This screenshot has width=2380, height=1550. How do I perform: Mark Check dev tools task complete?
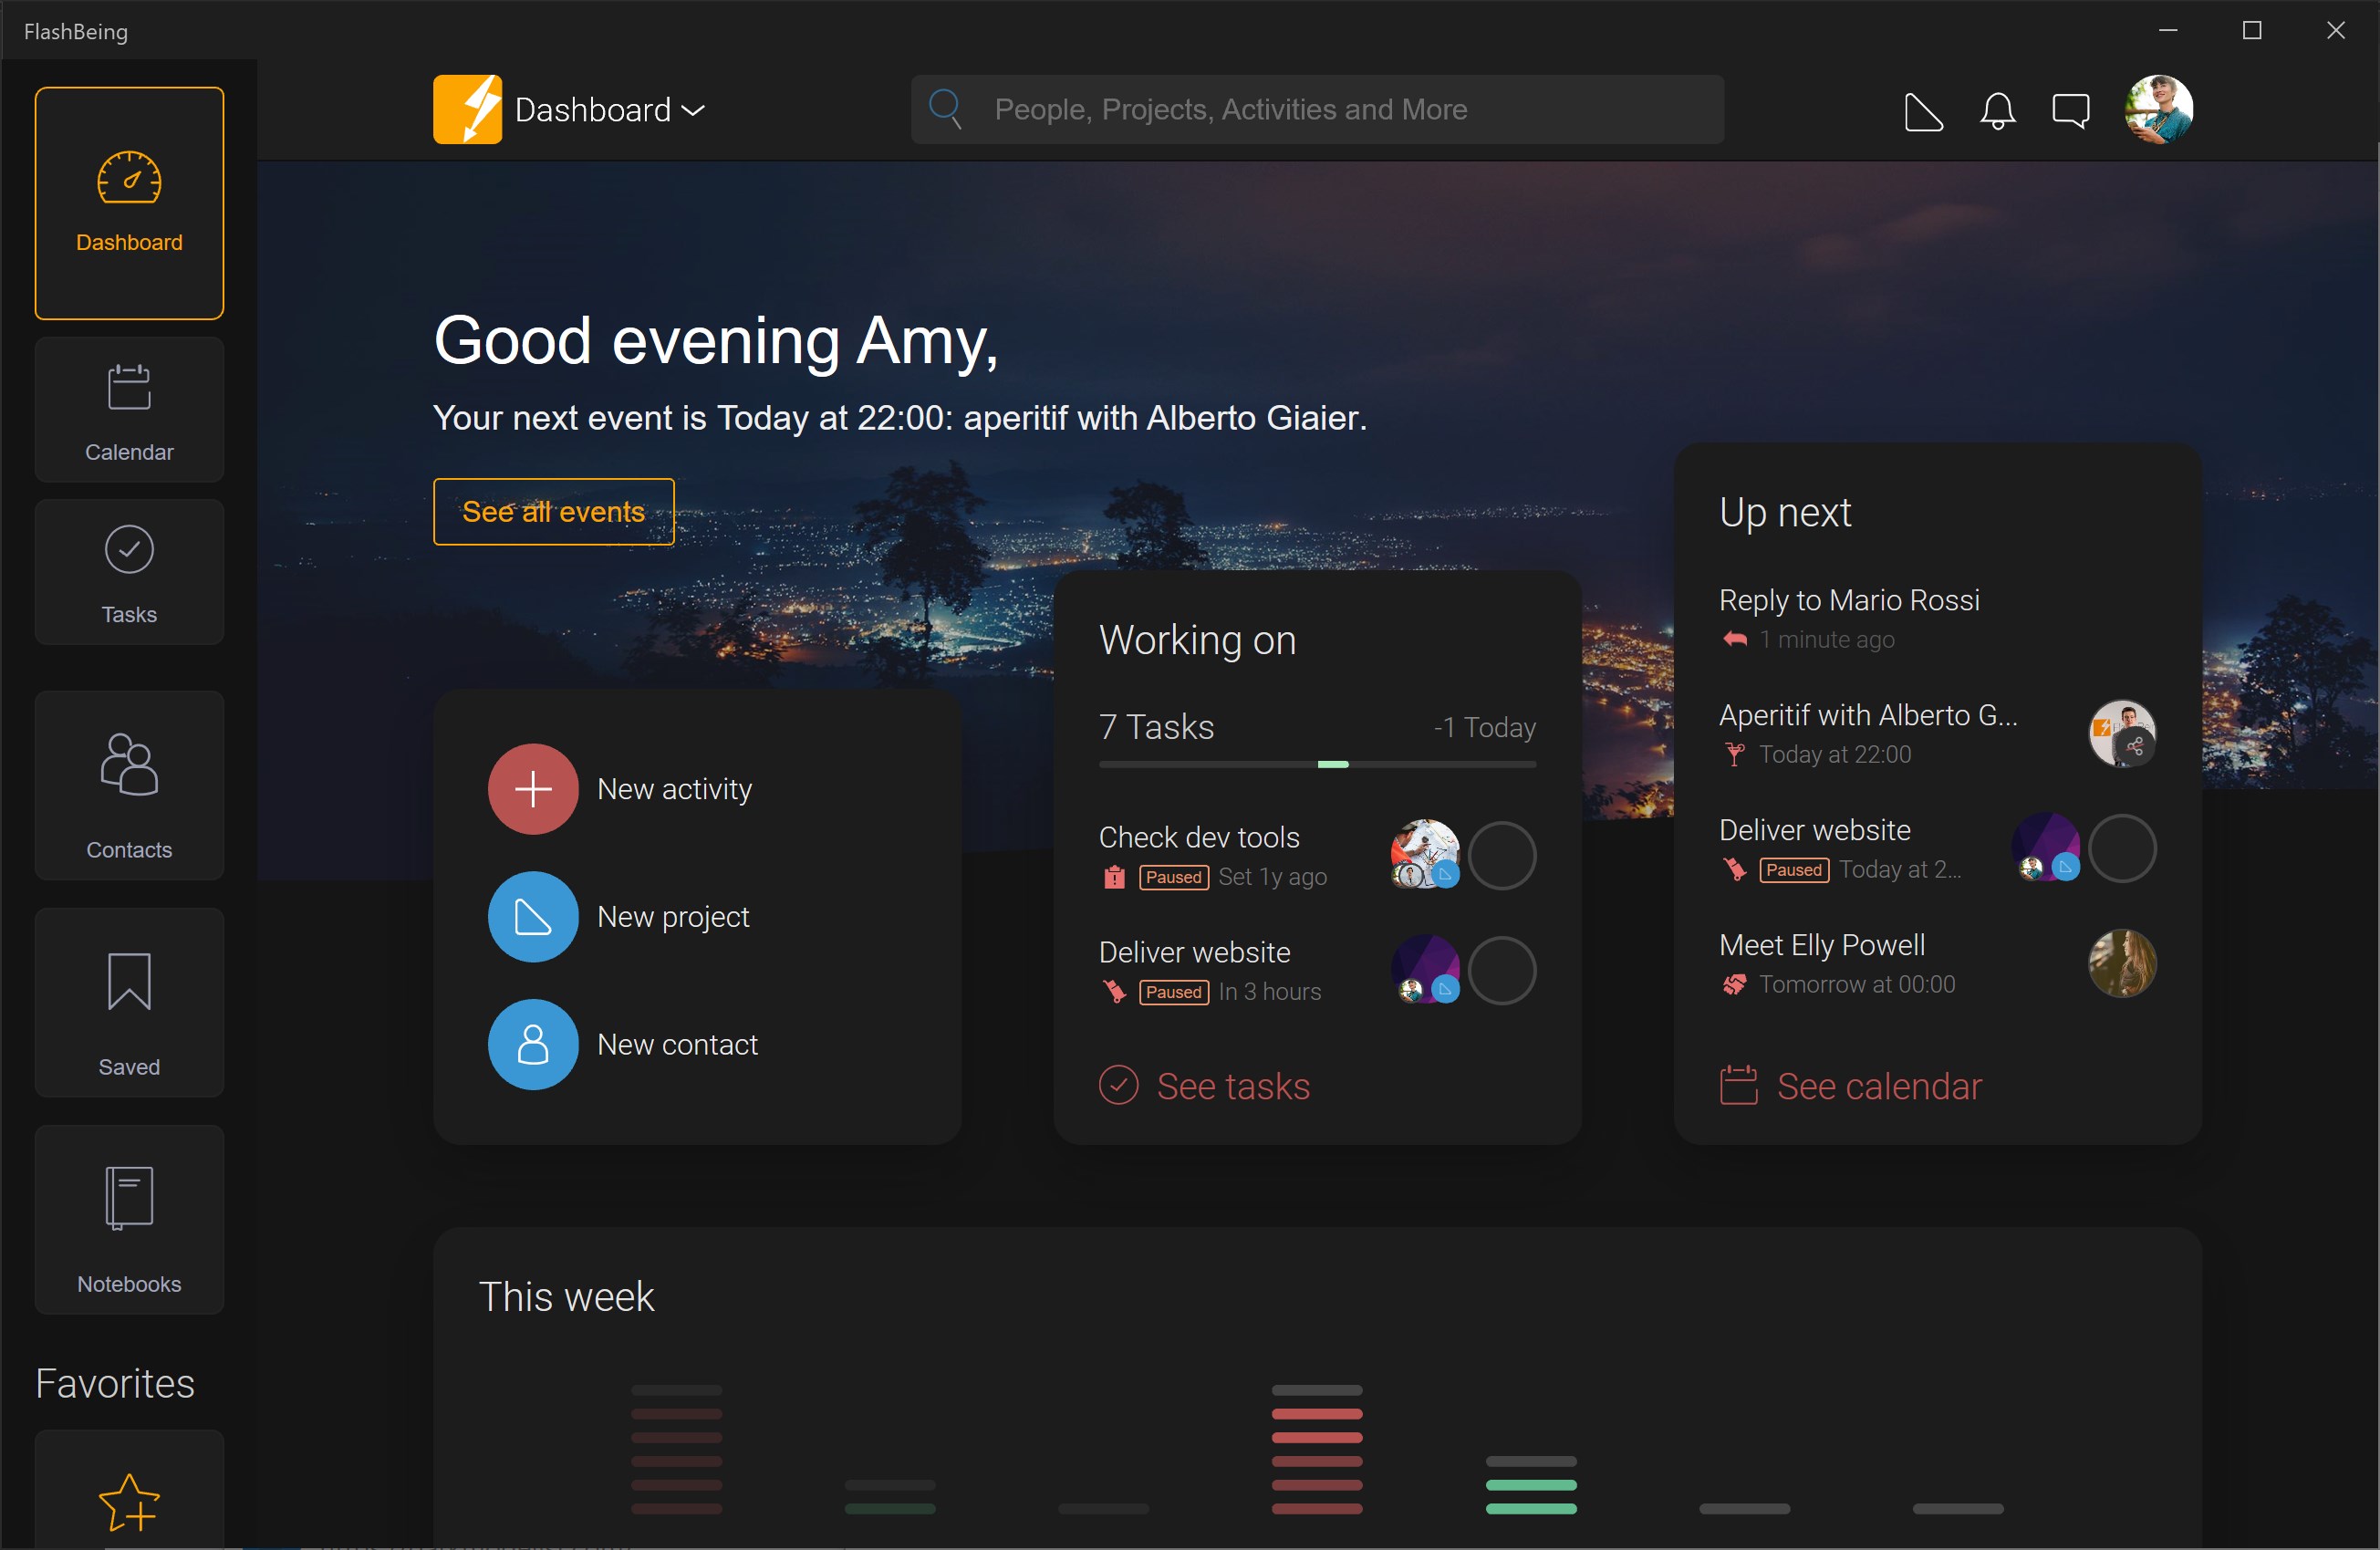point(1501,856)
